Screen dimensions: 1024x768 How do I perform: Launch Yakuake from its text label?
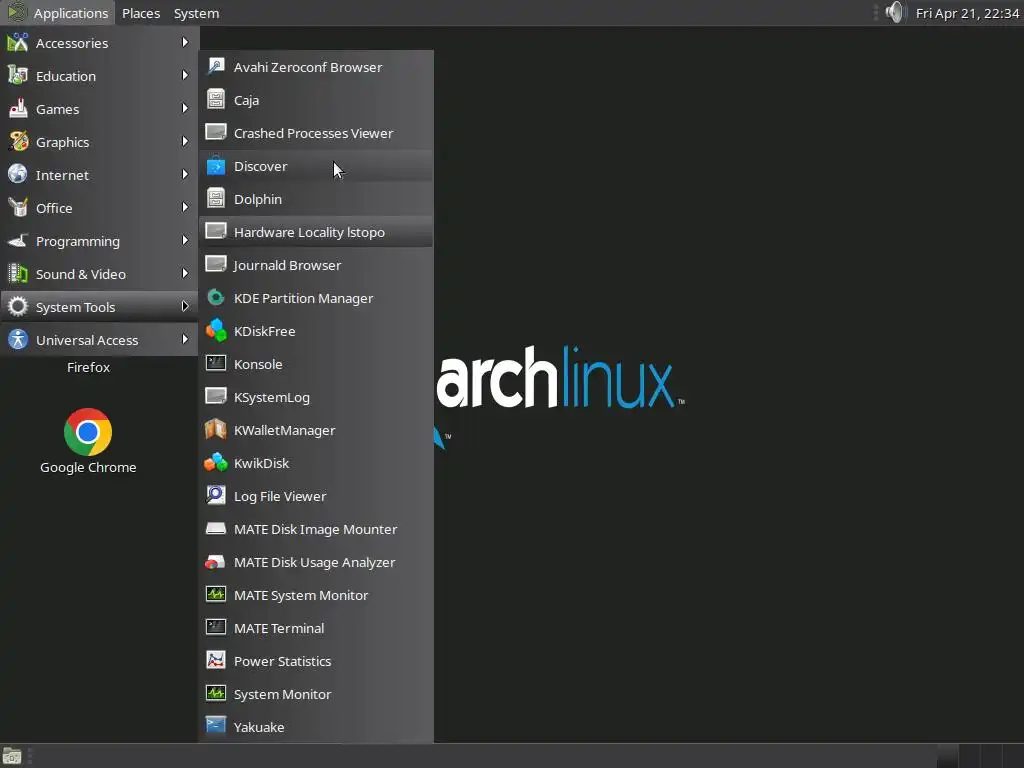click(x=259, y=727)
